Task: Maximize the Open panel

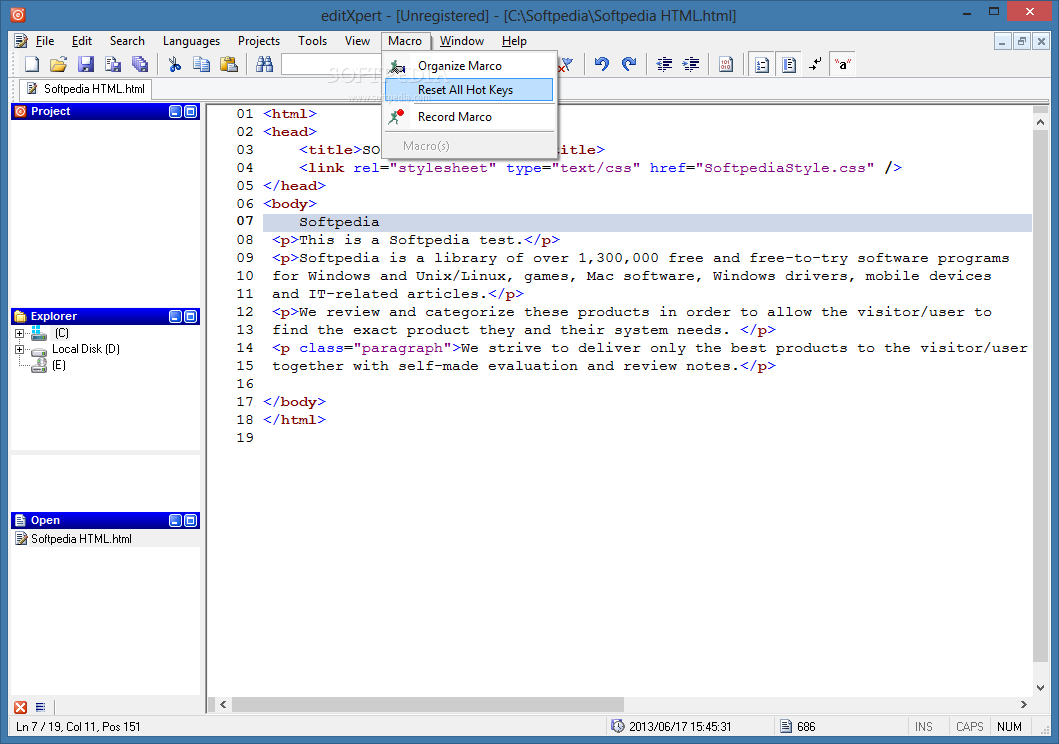Action: click(x=191, y=521)
